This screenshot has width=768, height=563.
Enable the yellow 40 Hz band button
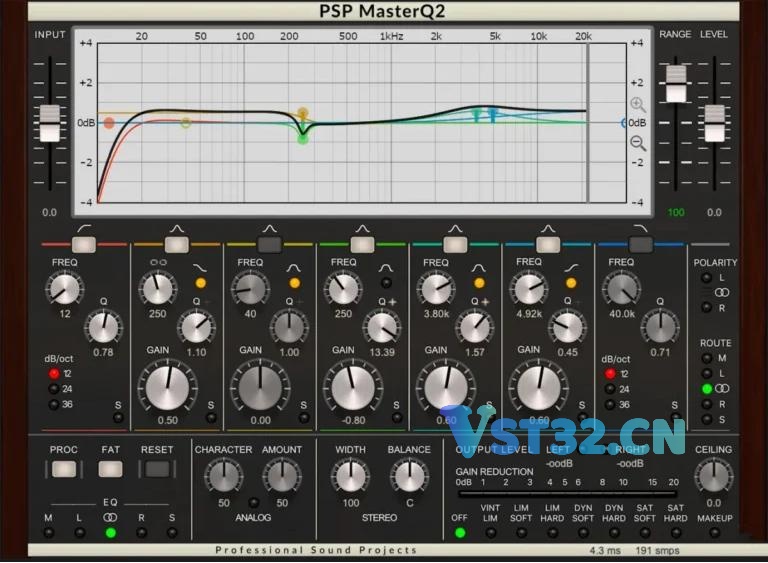[269, 244]
